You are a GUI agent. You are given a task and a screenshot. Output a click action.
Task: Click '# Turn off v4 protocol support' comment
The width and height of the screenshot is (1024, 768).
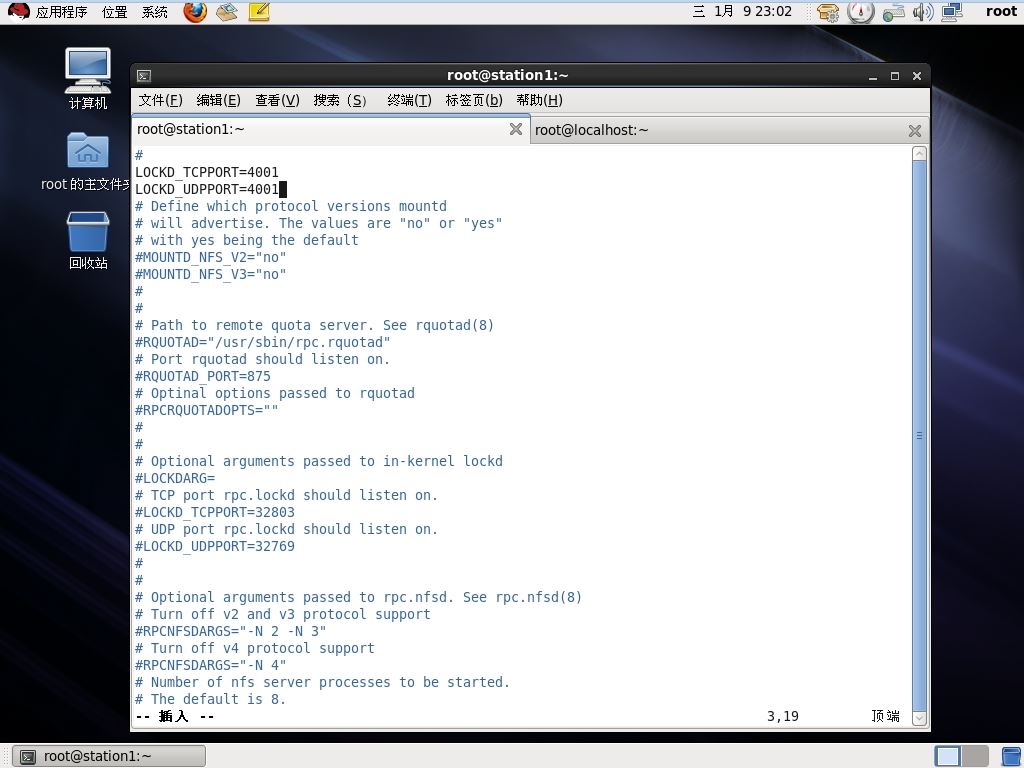(x=255, y=648)
